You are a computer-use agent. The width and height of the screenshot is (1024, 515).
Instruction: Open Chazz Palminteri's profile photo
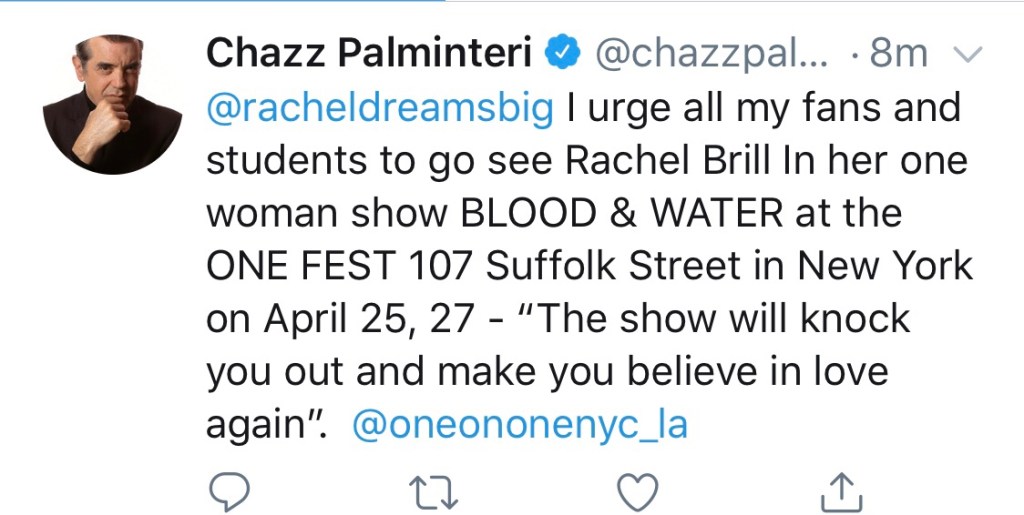[112, 104]
